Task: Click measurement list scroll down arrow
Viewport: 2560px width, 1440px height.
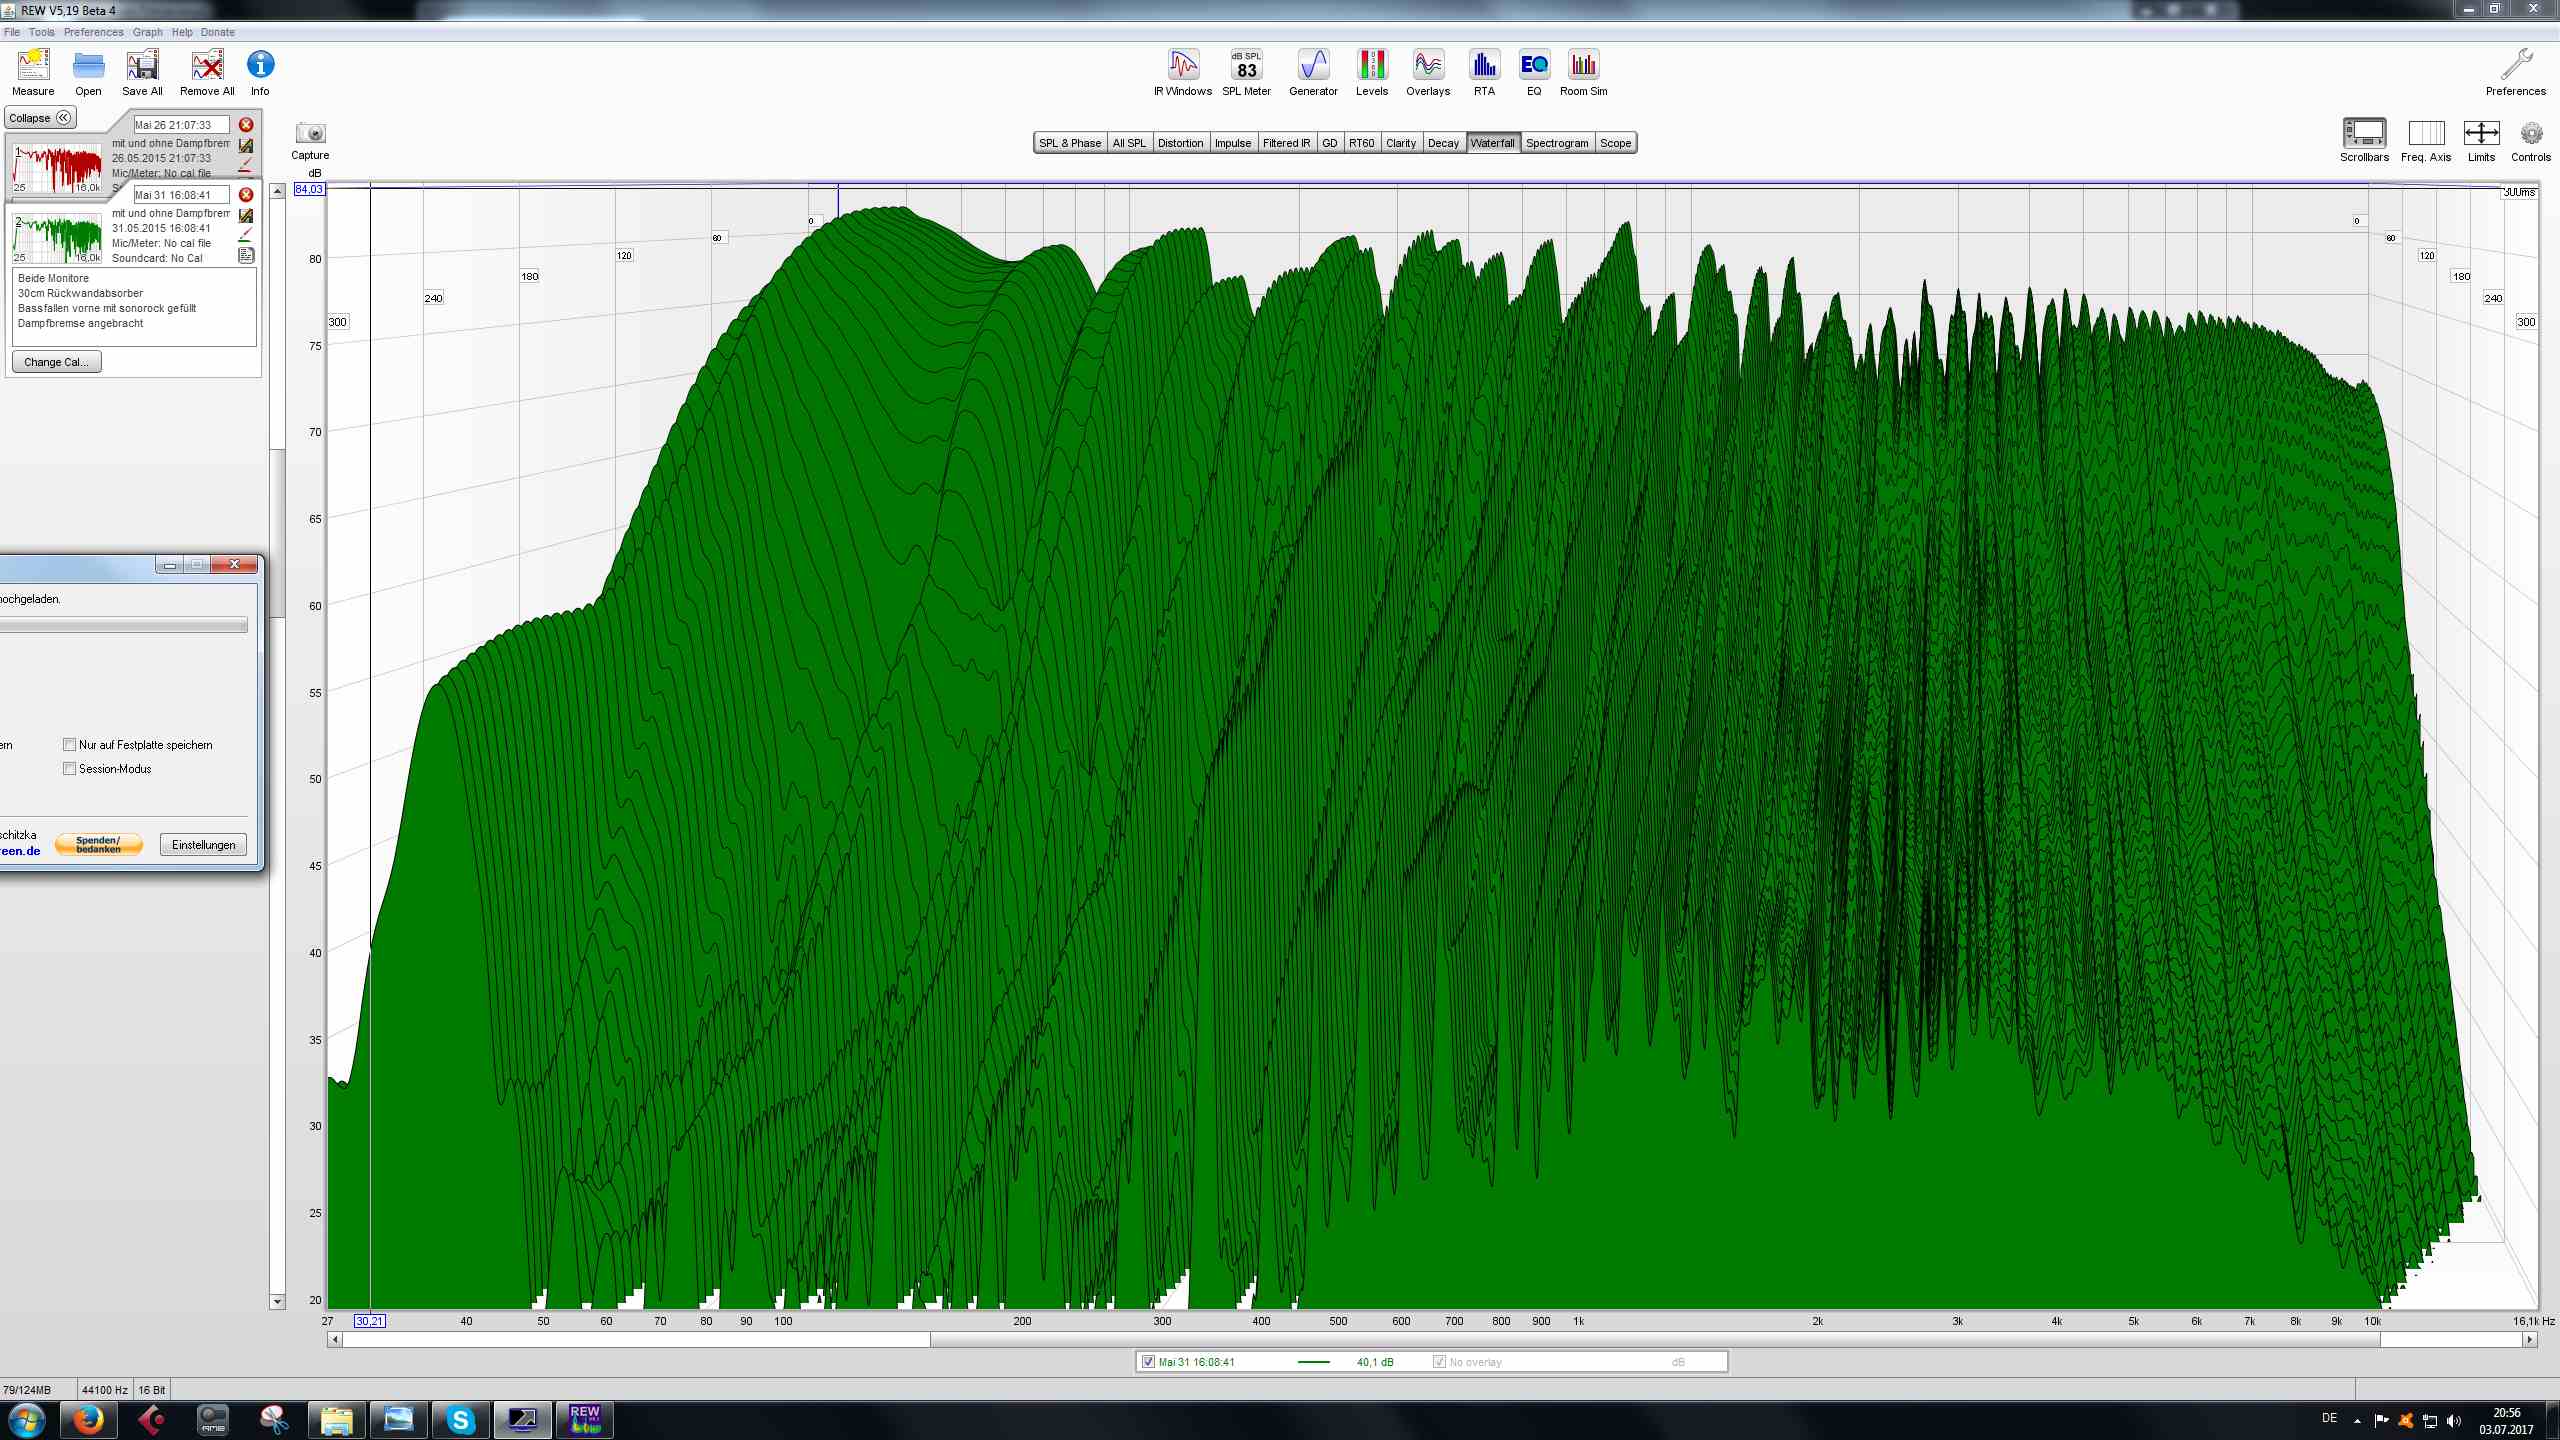Action: 278,1302
